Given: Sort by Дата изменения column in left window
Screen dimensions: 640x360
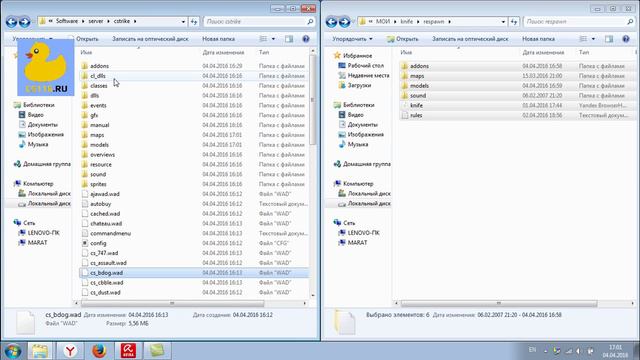Looking at the screenshot, I should coord(223,53).
